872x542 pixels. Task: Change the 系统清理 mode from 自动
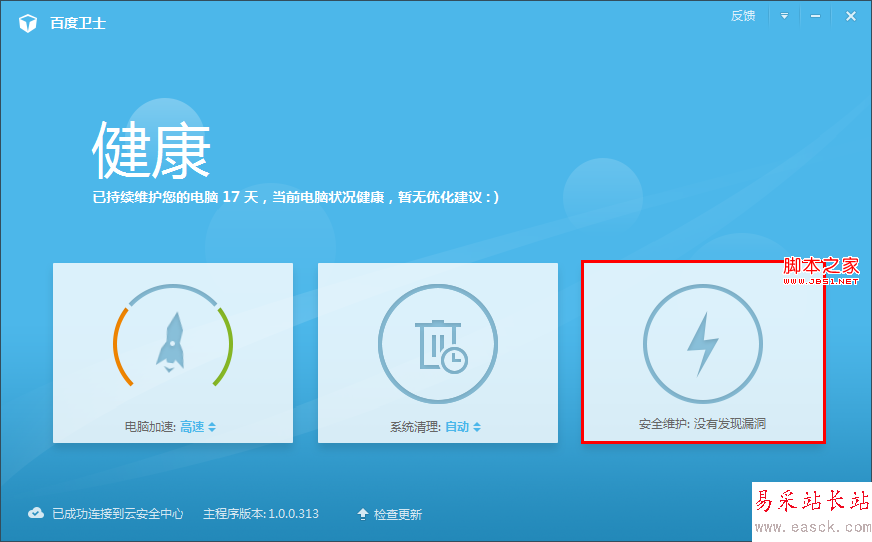[463, 427]
